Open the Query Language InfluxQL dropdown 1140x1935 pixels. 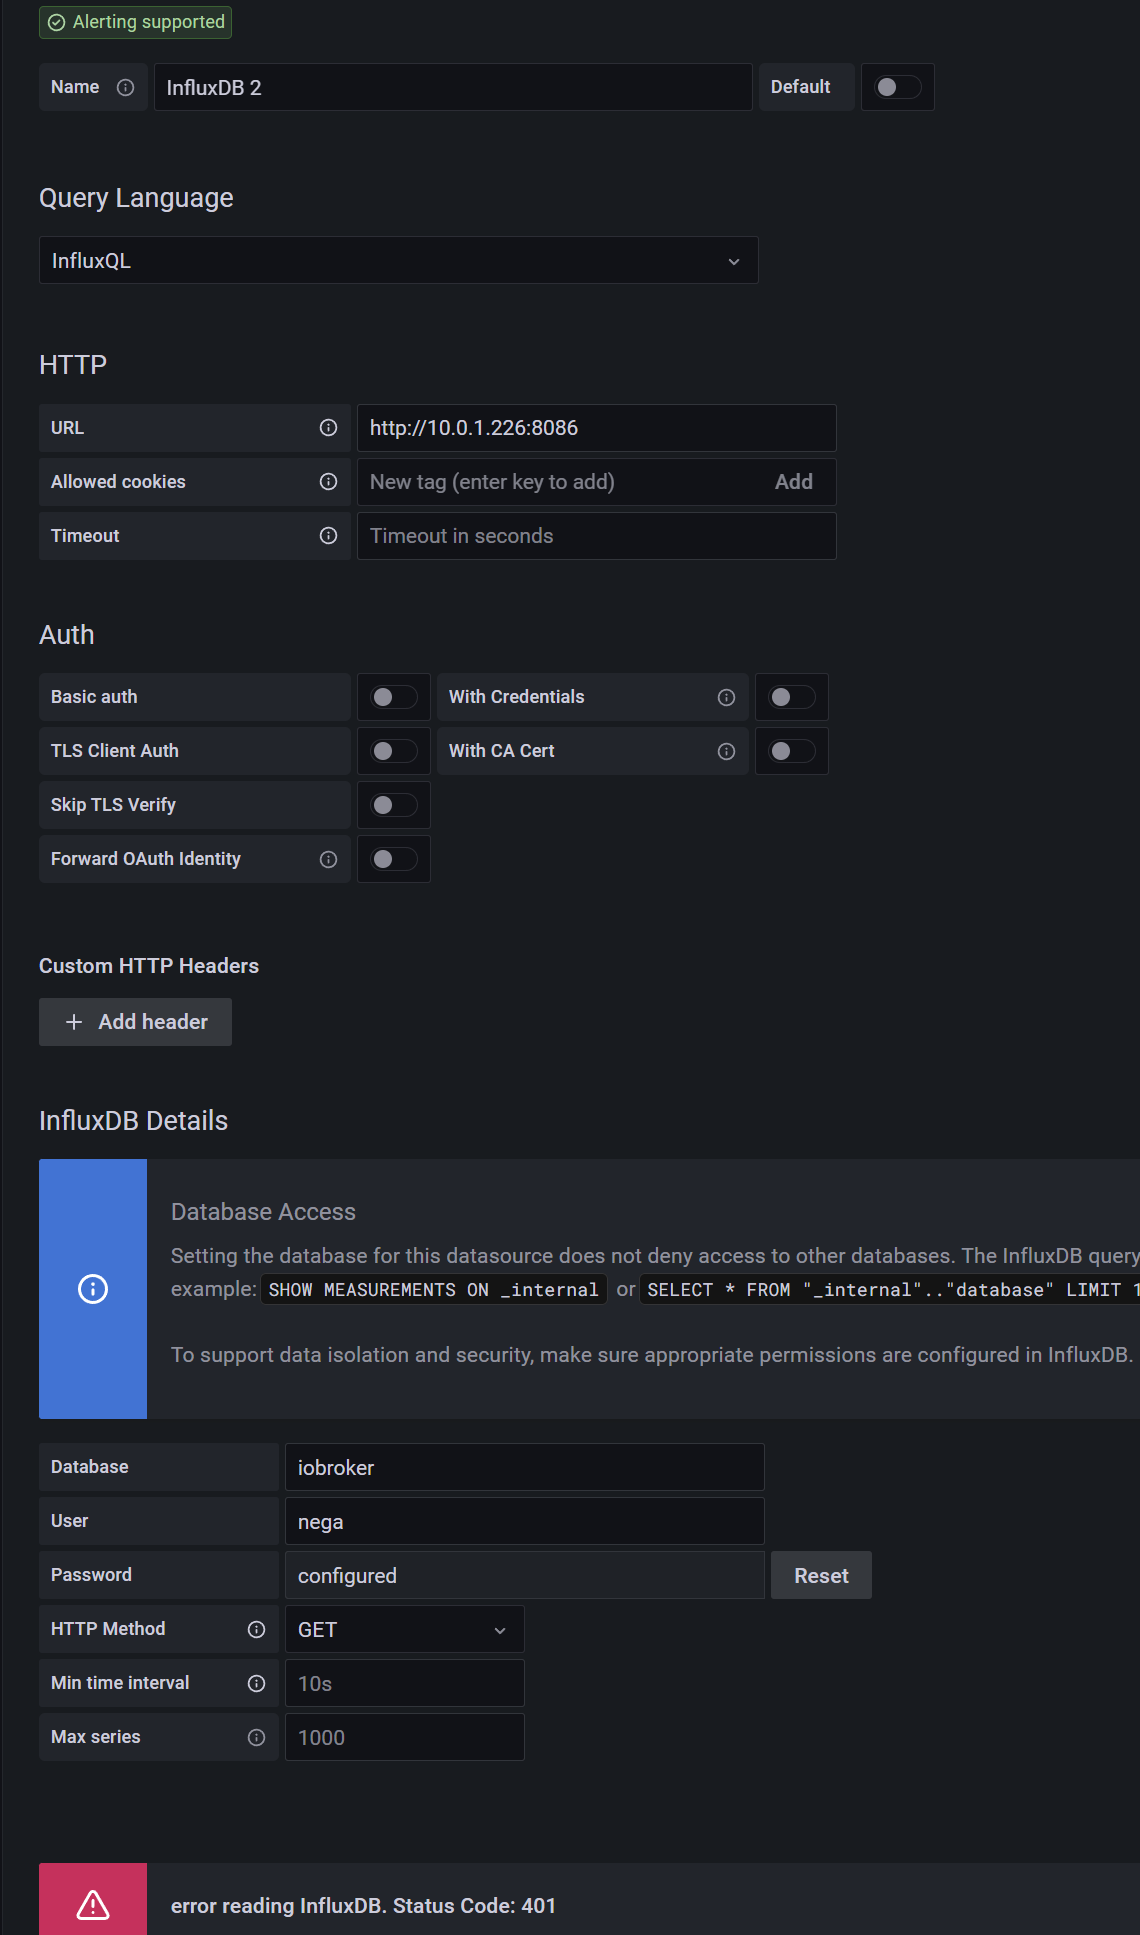point(398,260)
